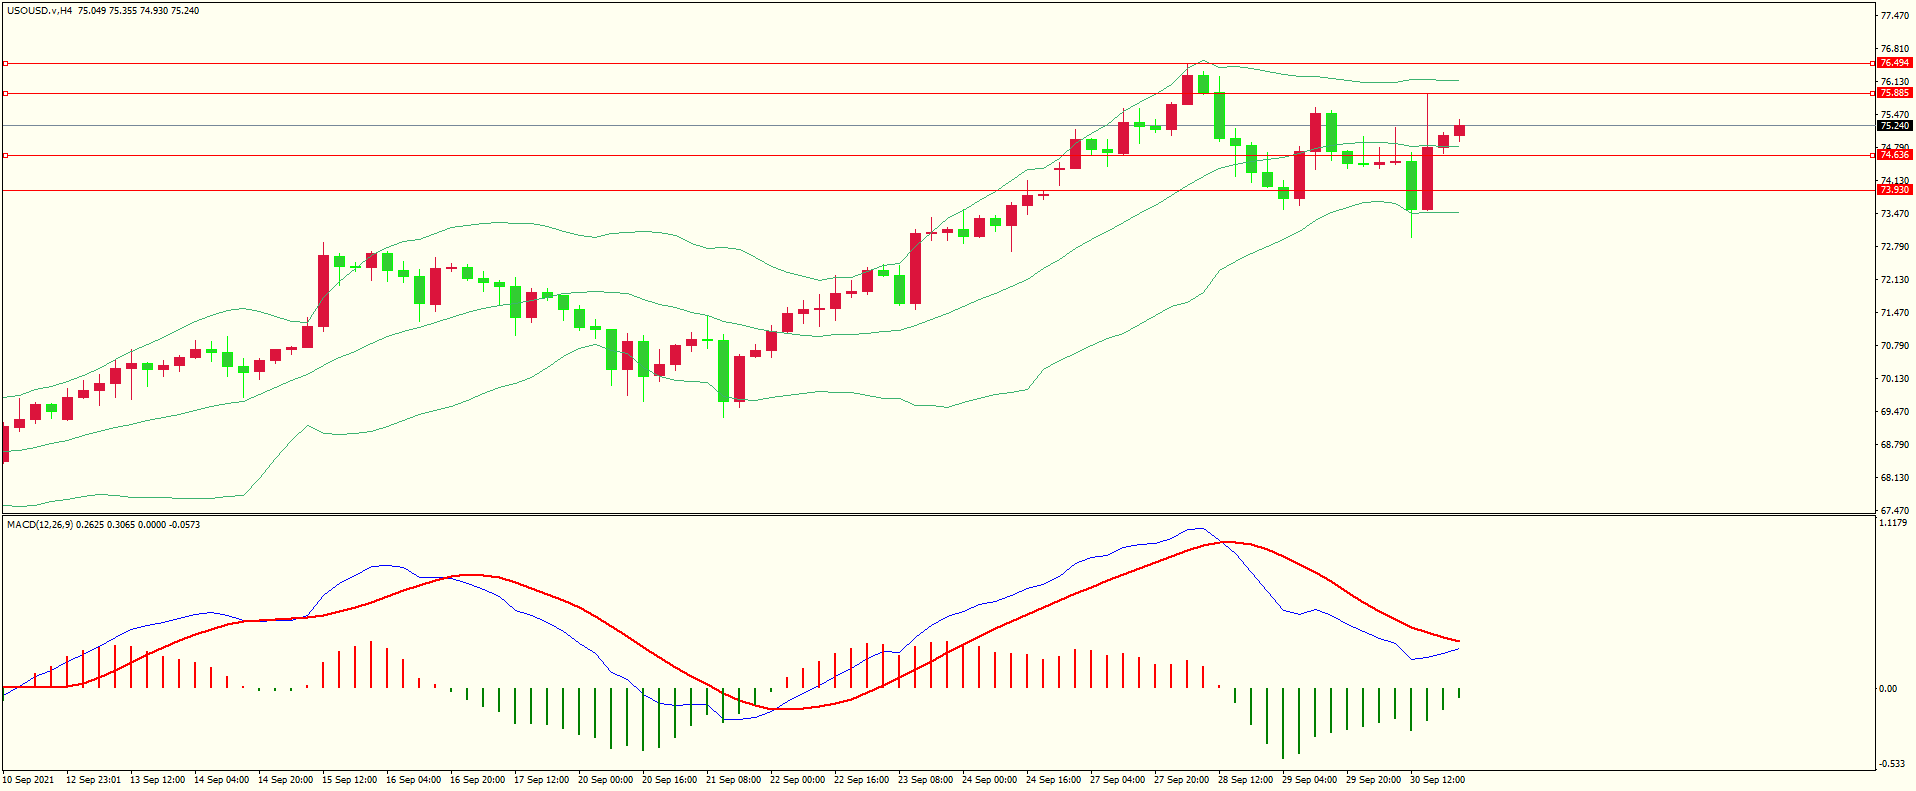Select the red 76.494 price tag
The height and width of the screenshot is (791, 1916).
click(x=1894, y=63)
